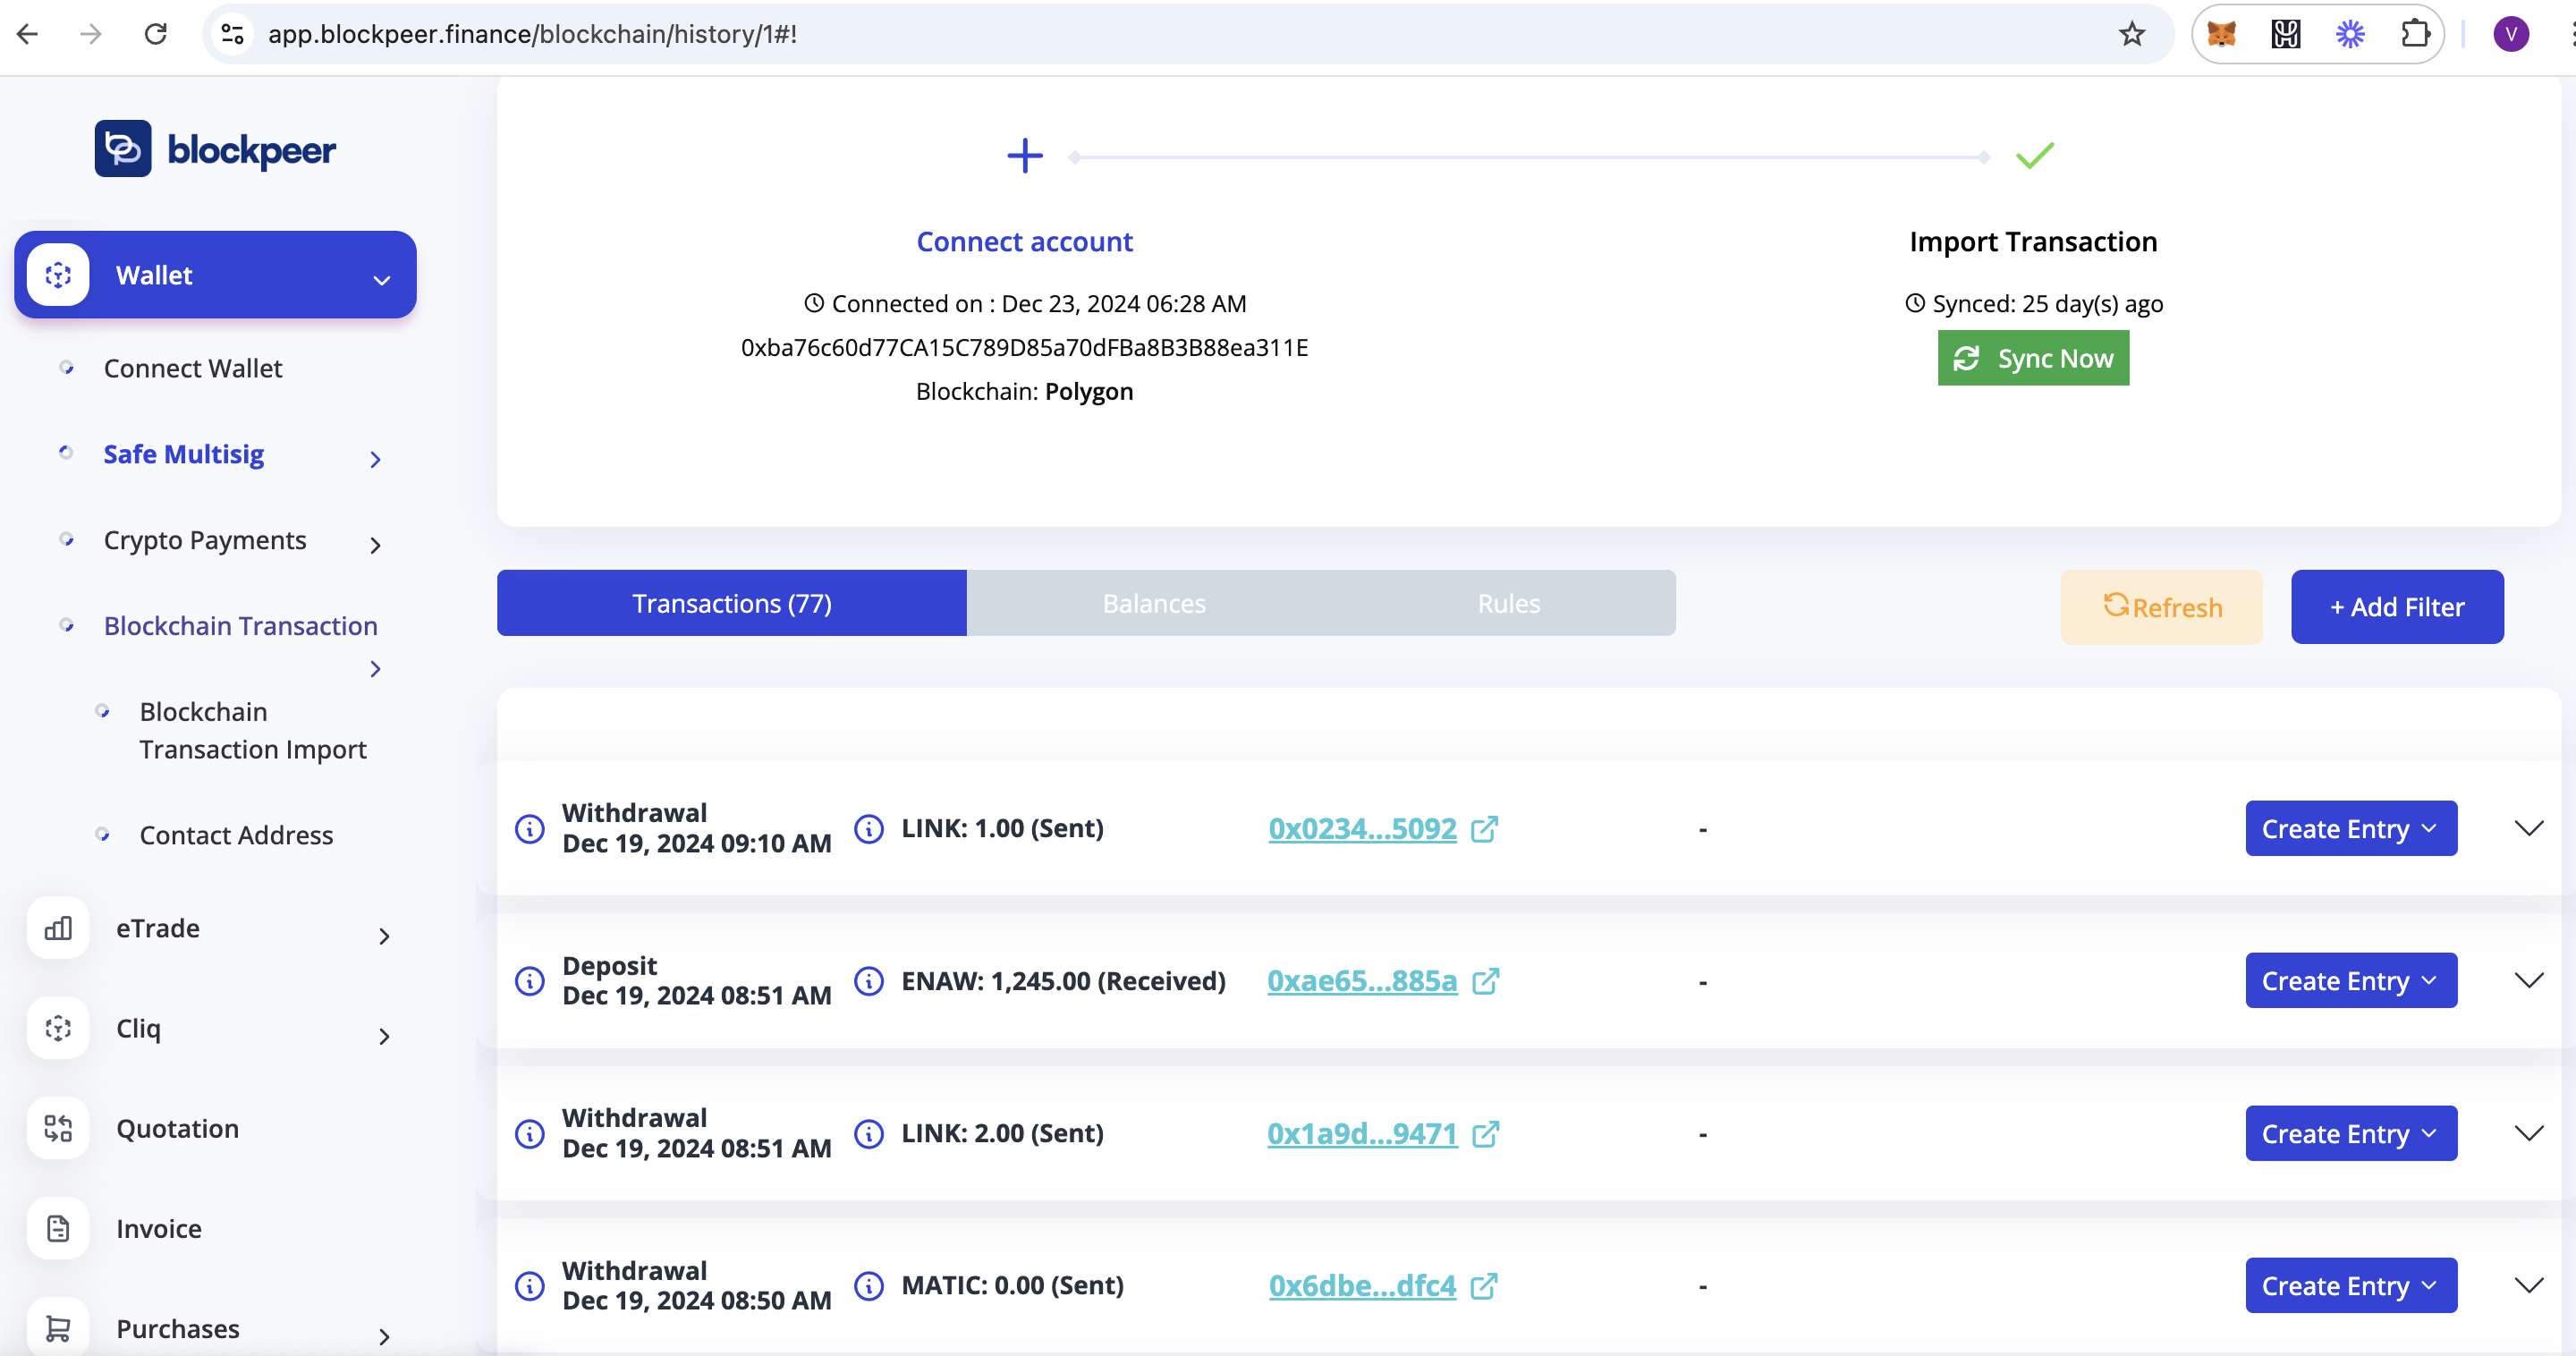Click the Quotation grid icon

point(57,1128)
